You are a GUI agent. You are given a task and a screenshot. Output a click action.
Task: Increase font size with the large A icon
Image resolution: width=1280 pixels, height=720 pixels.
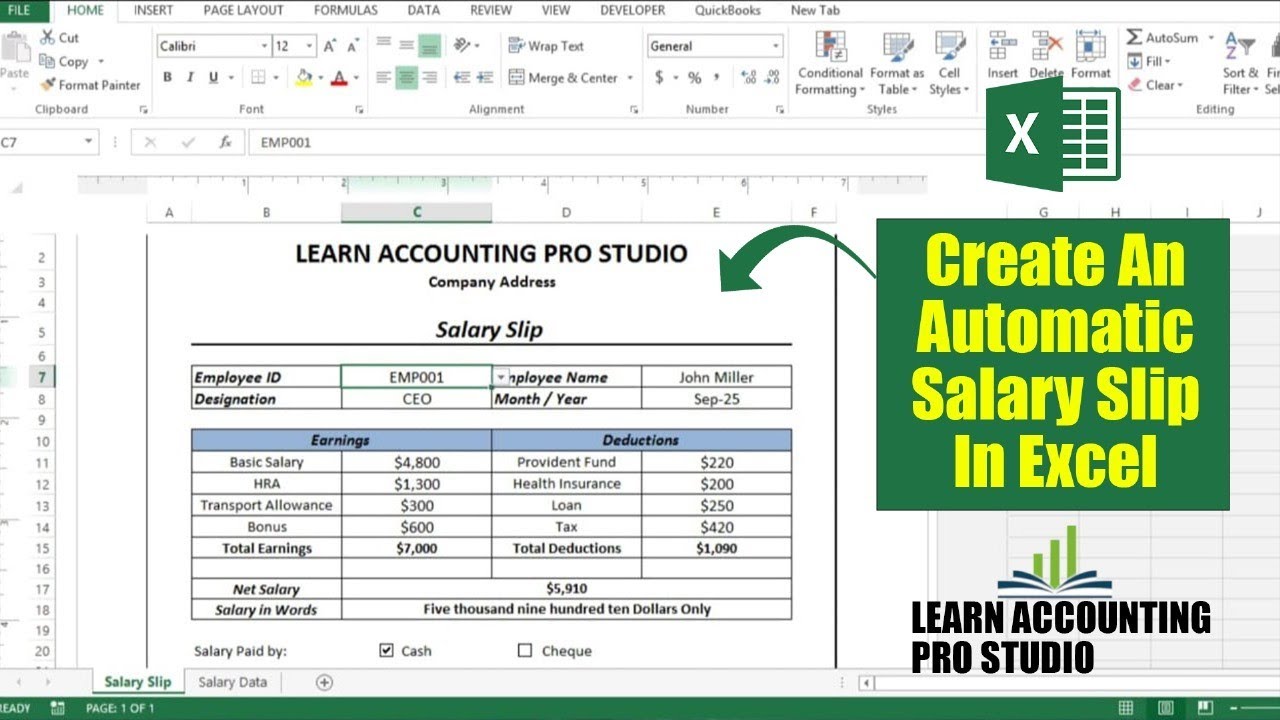pos(330,46)
